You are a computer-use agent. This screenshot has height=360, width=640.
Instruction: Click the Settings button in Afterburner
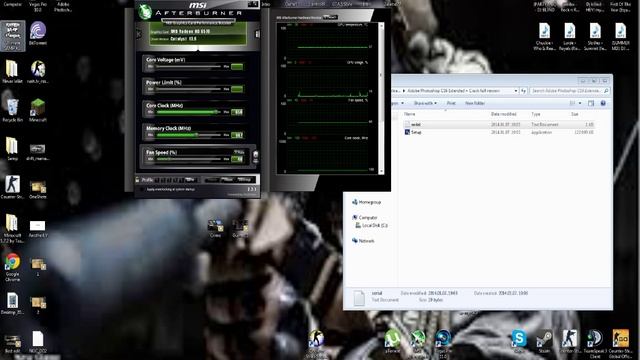(244, 180)
